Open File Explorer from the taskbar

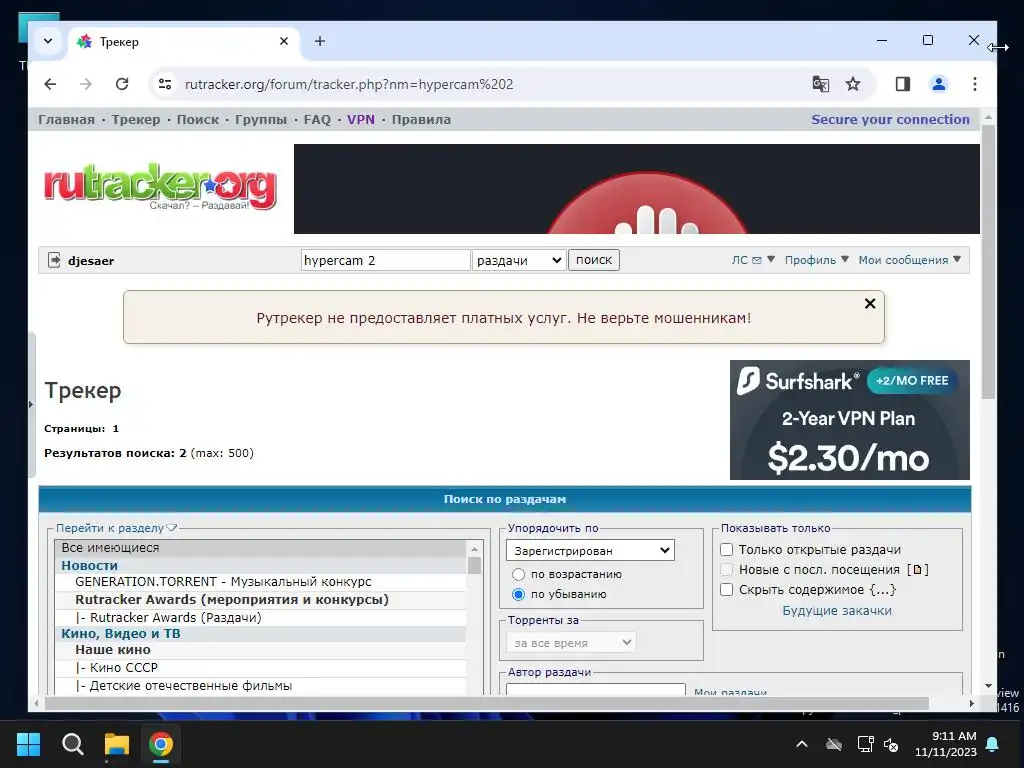coord(117,744)
